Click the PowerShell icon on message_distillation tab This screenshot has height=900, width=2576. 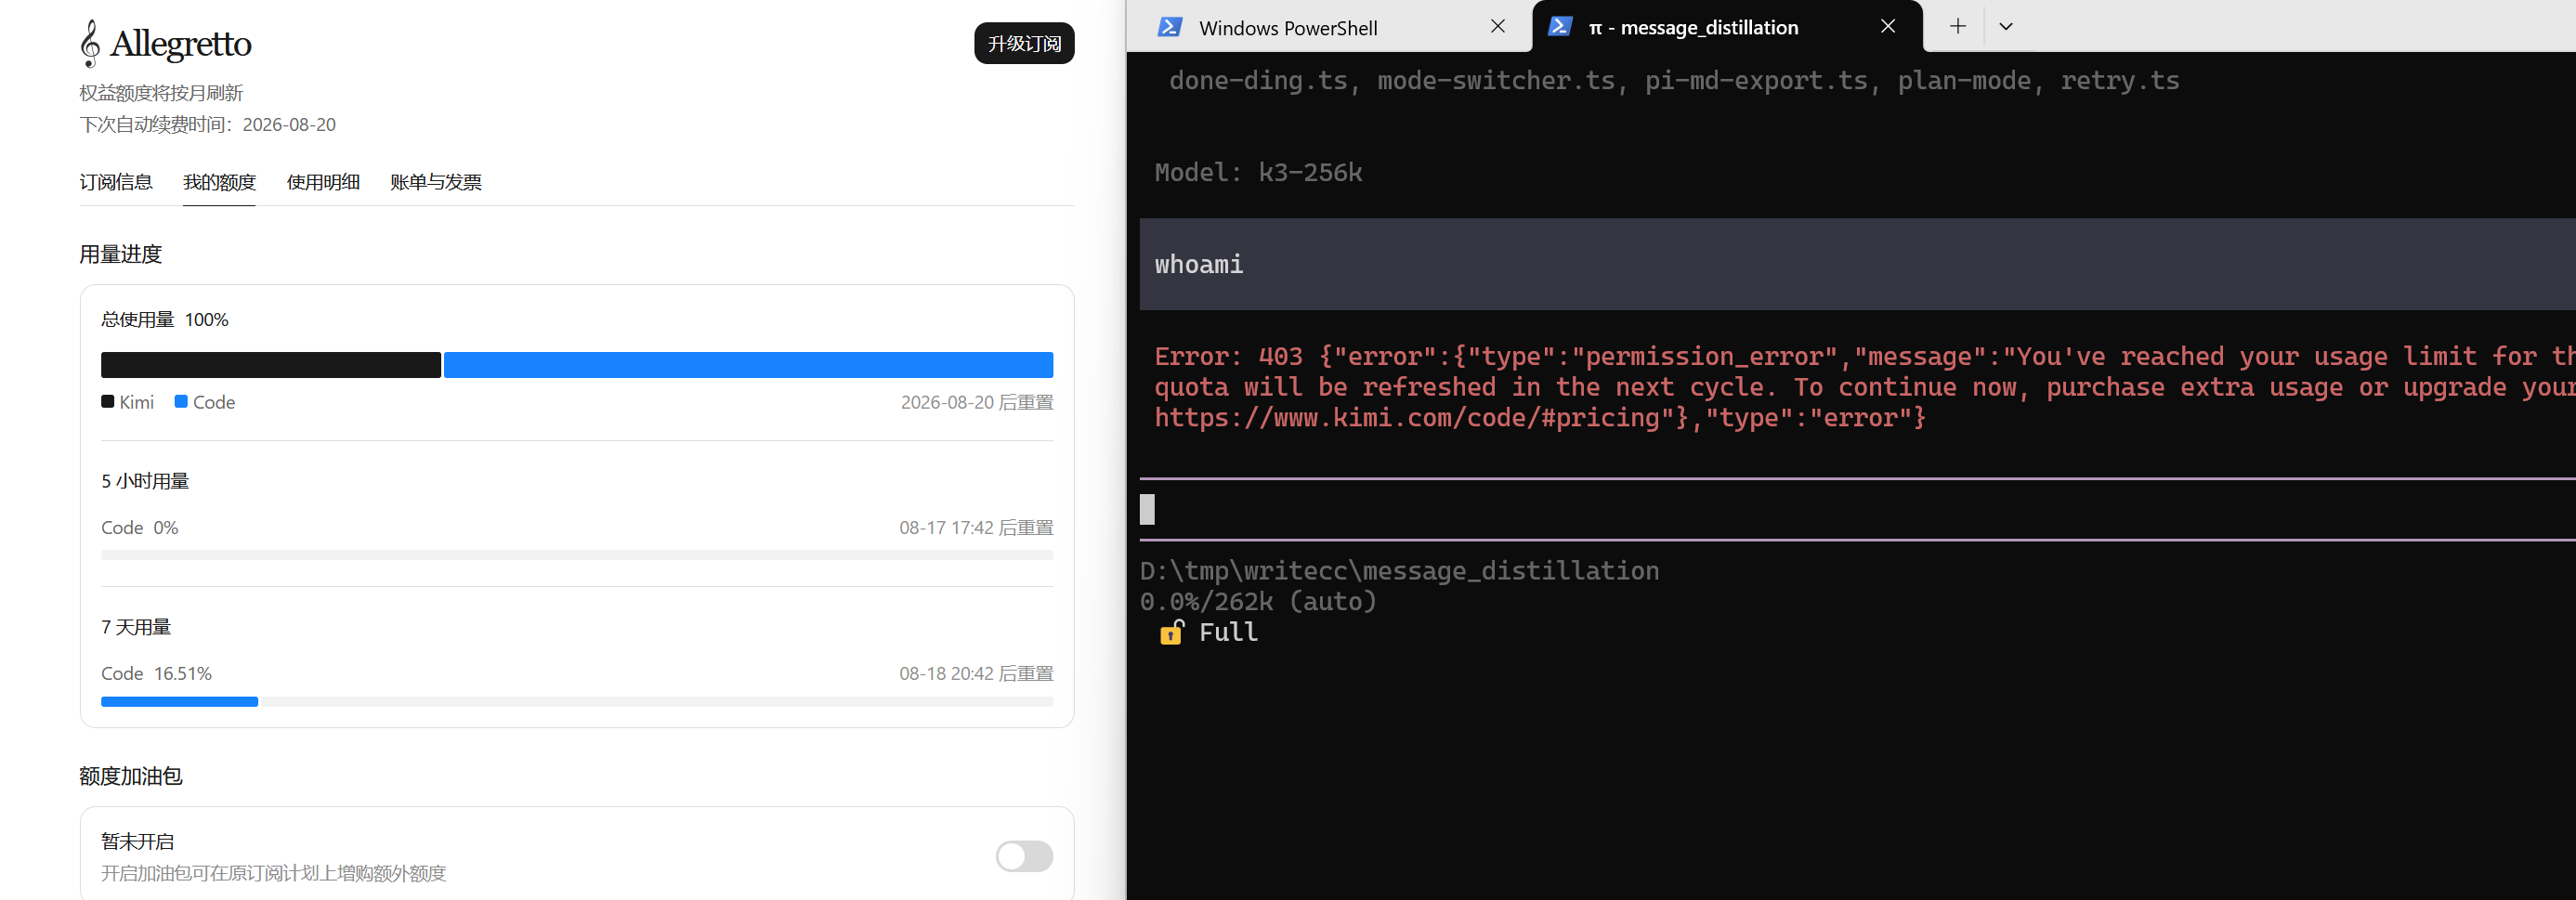1559,27
